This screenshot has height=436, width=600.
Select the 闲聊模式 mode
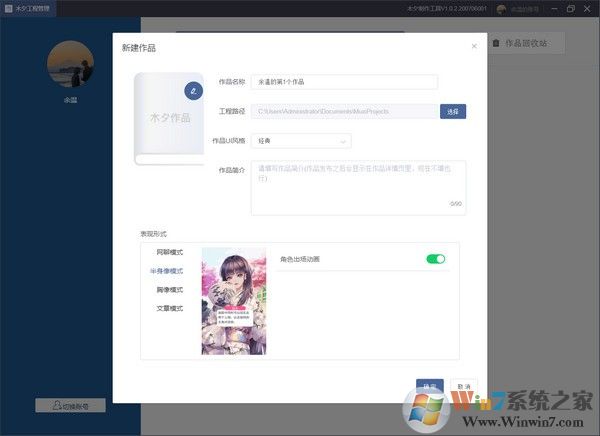(170, 252)
